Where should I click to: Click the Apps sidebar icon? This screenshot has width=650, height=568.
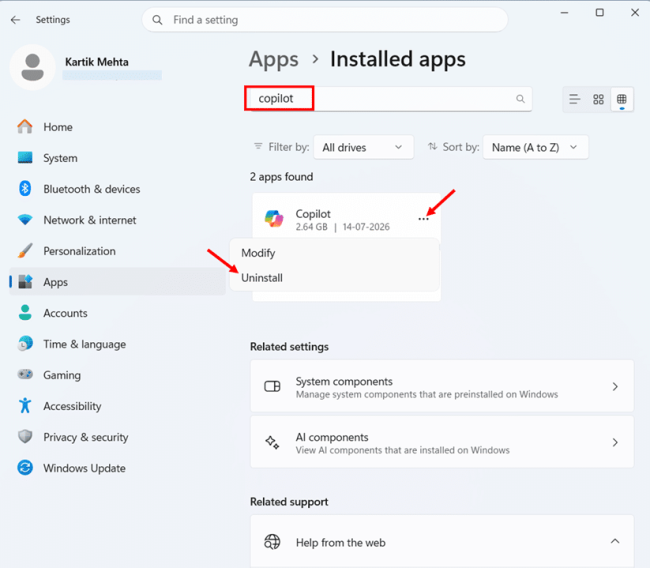(25, 282)
